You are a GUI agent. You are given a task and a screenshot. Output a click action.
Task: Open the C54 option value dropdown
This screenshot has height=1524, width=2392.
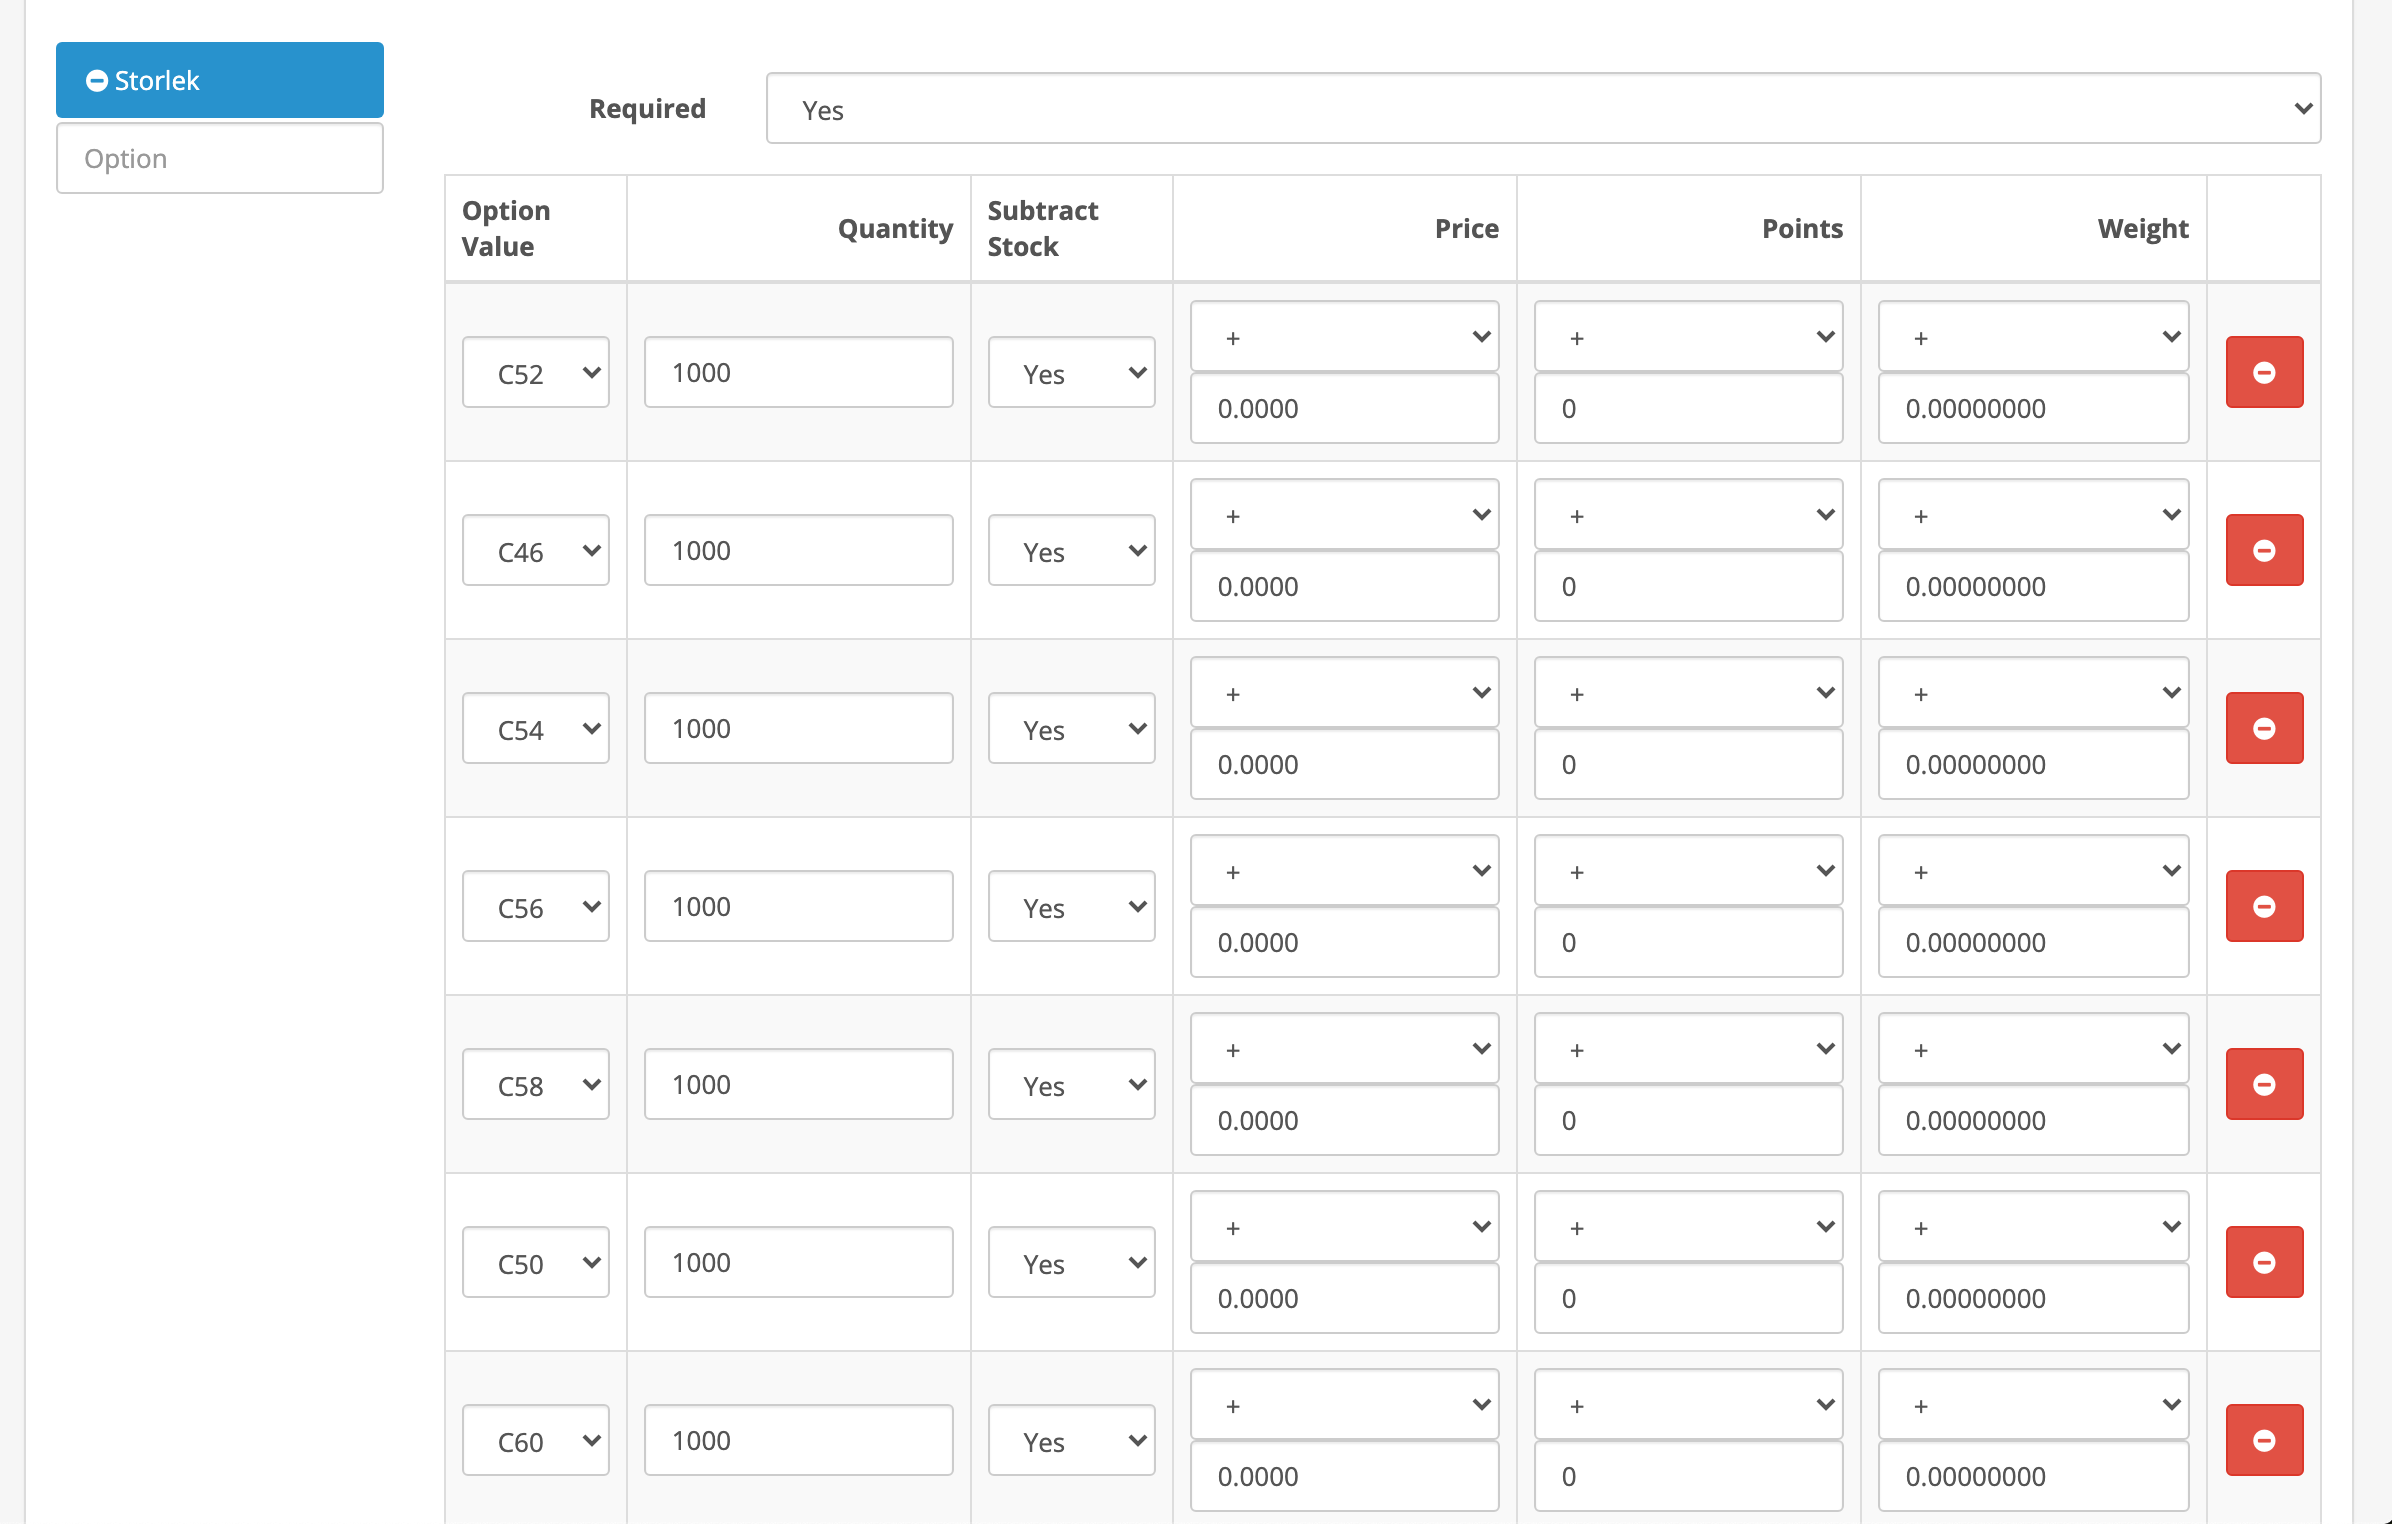[x=536, y=728]
